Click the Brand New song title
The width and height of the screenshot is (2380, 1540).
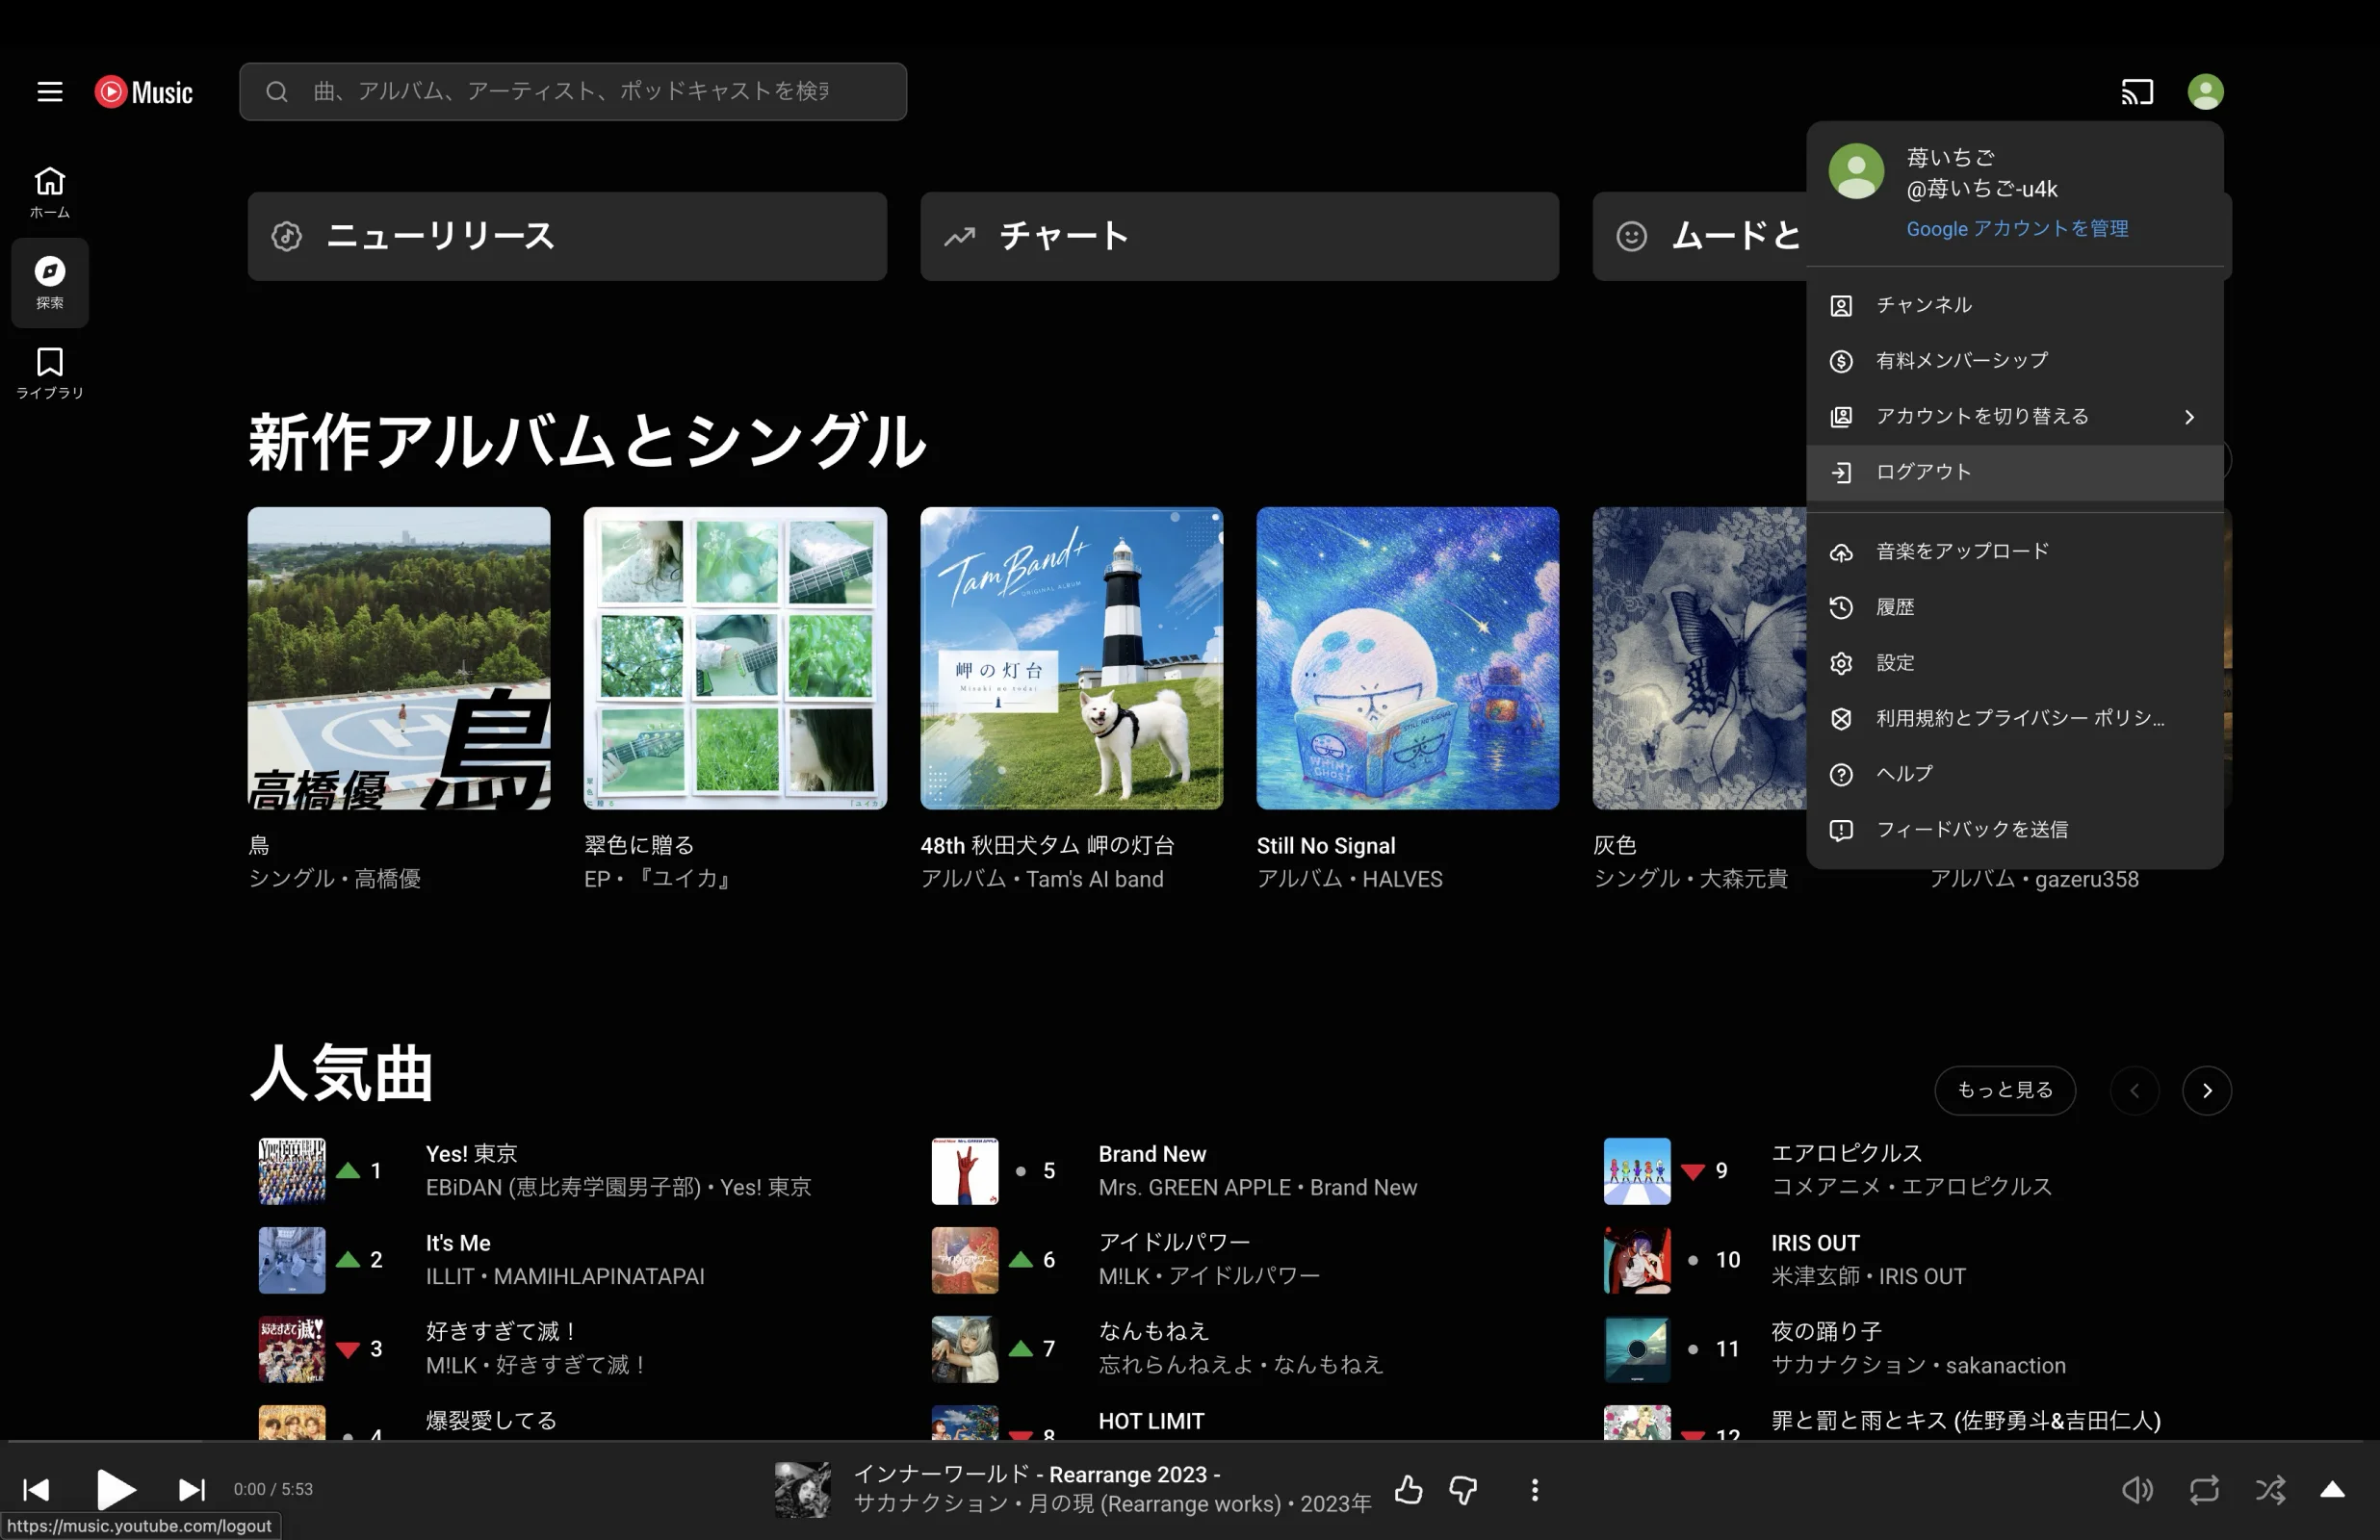click(1152, 1154)
